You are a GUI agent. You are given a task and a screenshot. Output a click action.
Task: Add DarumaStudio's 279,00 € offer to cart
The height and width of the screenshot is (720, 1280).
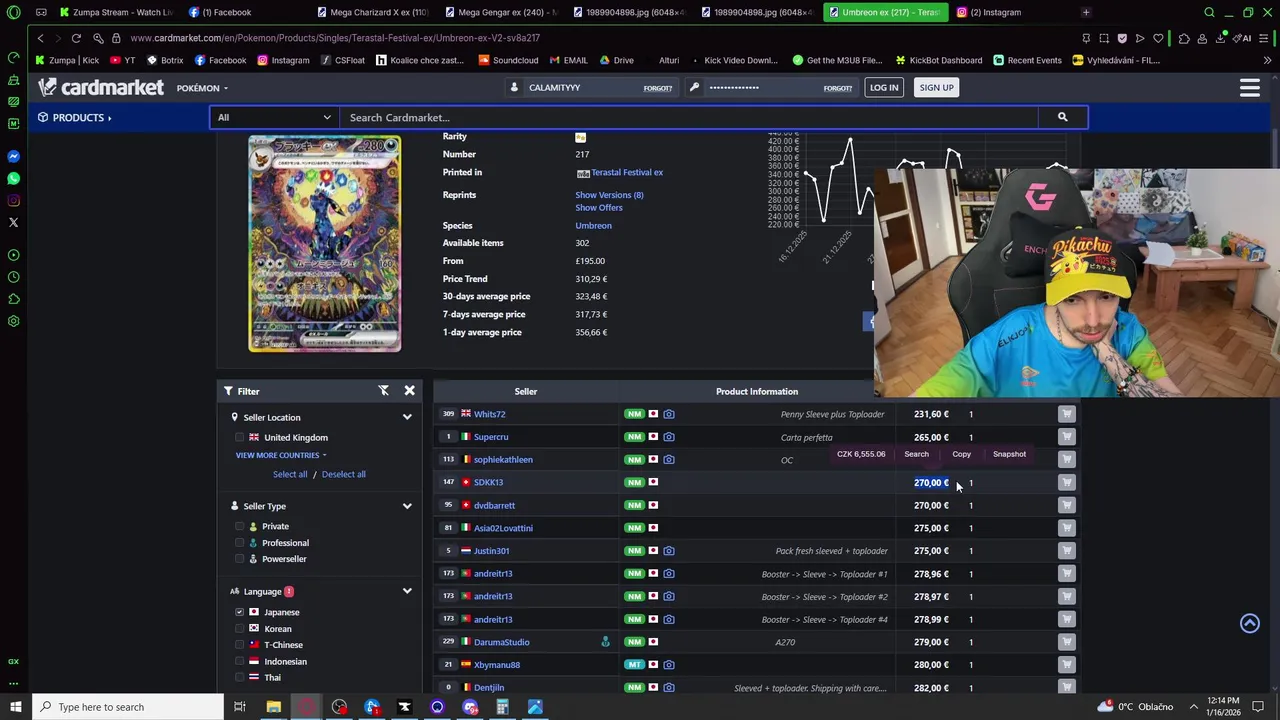(x=1066, y=642)
